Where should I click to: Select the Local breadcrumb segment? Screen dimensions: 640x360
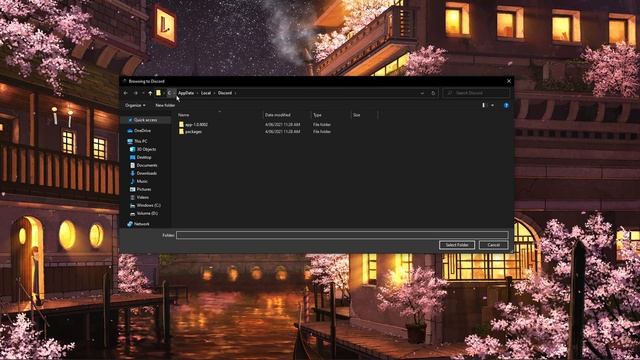[206, 93]
